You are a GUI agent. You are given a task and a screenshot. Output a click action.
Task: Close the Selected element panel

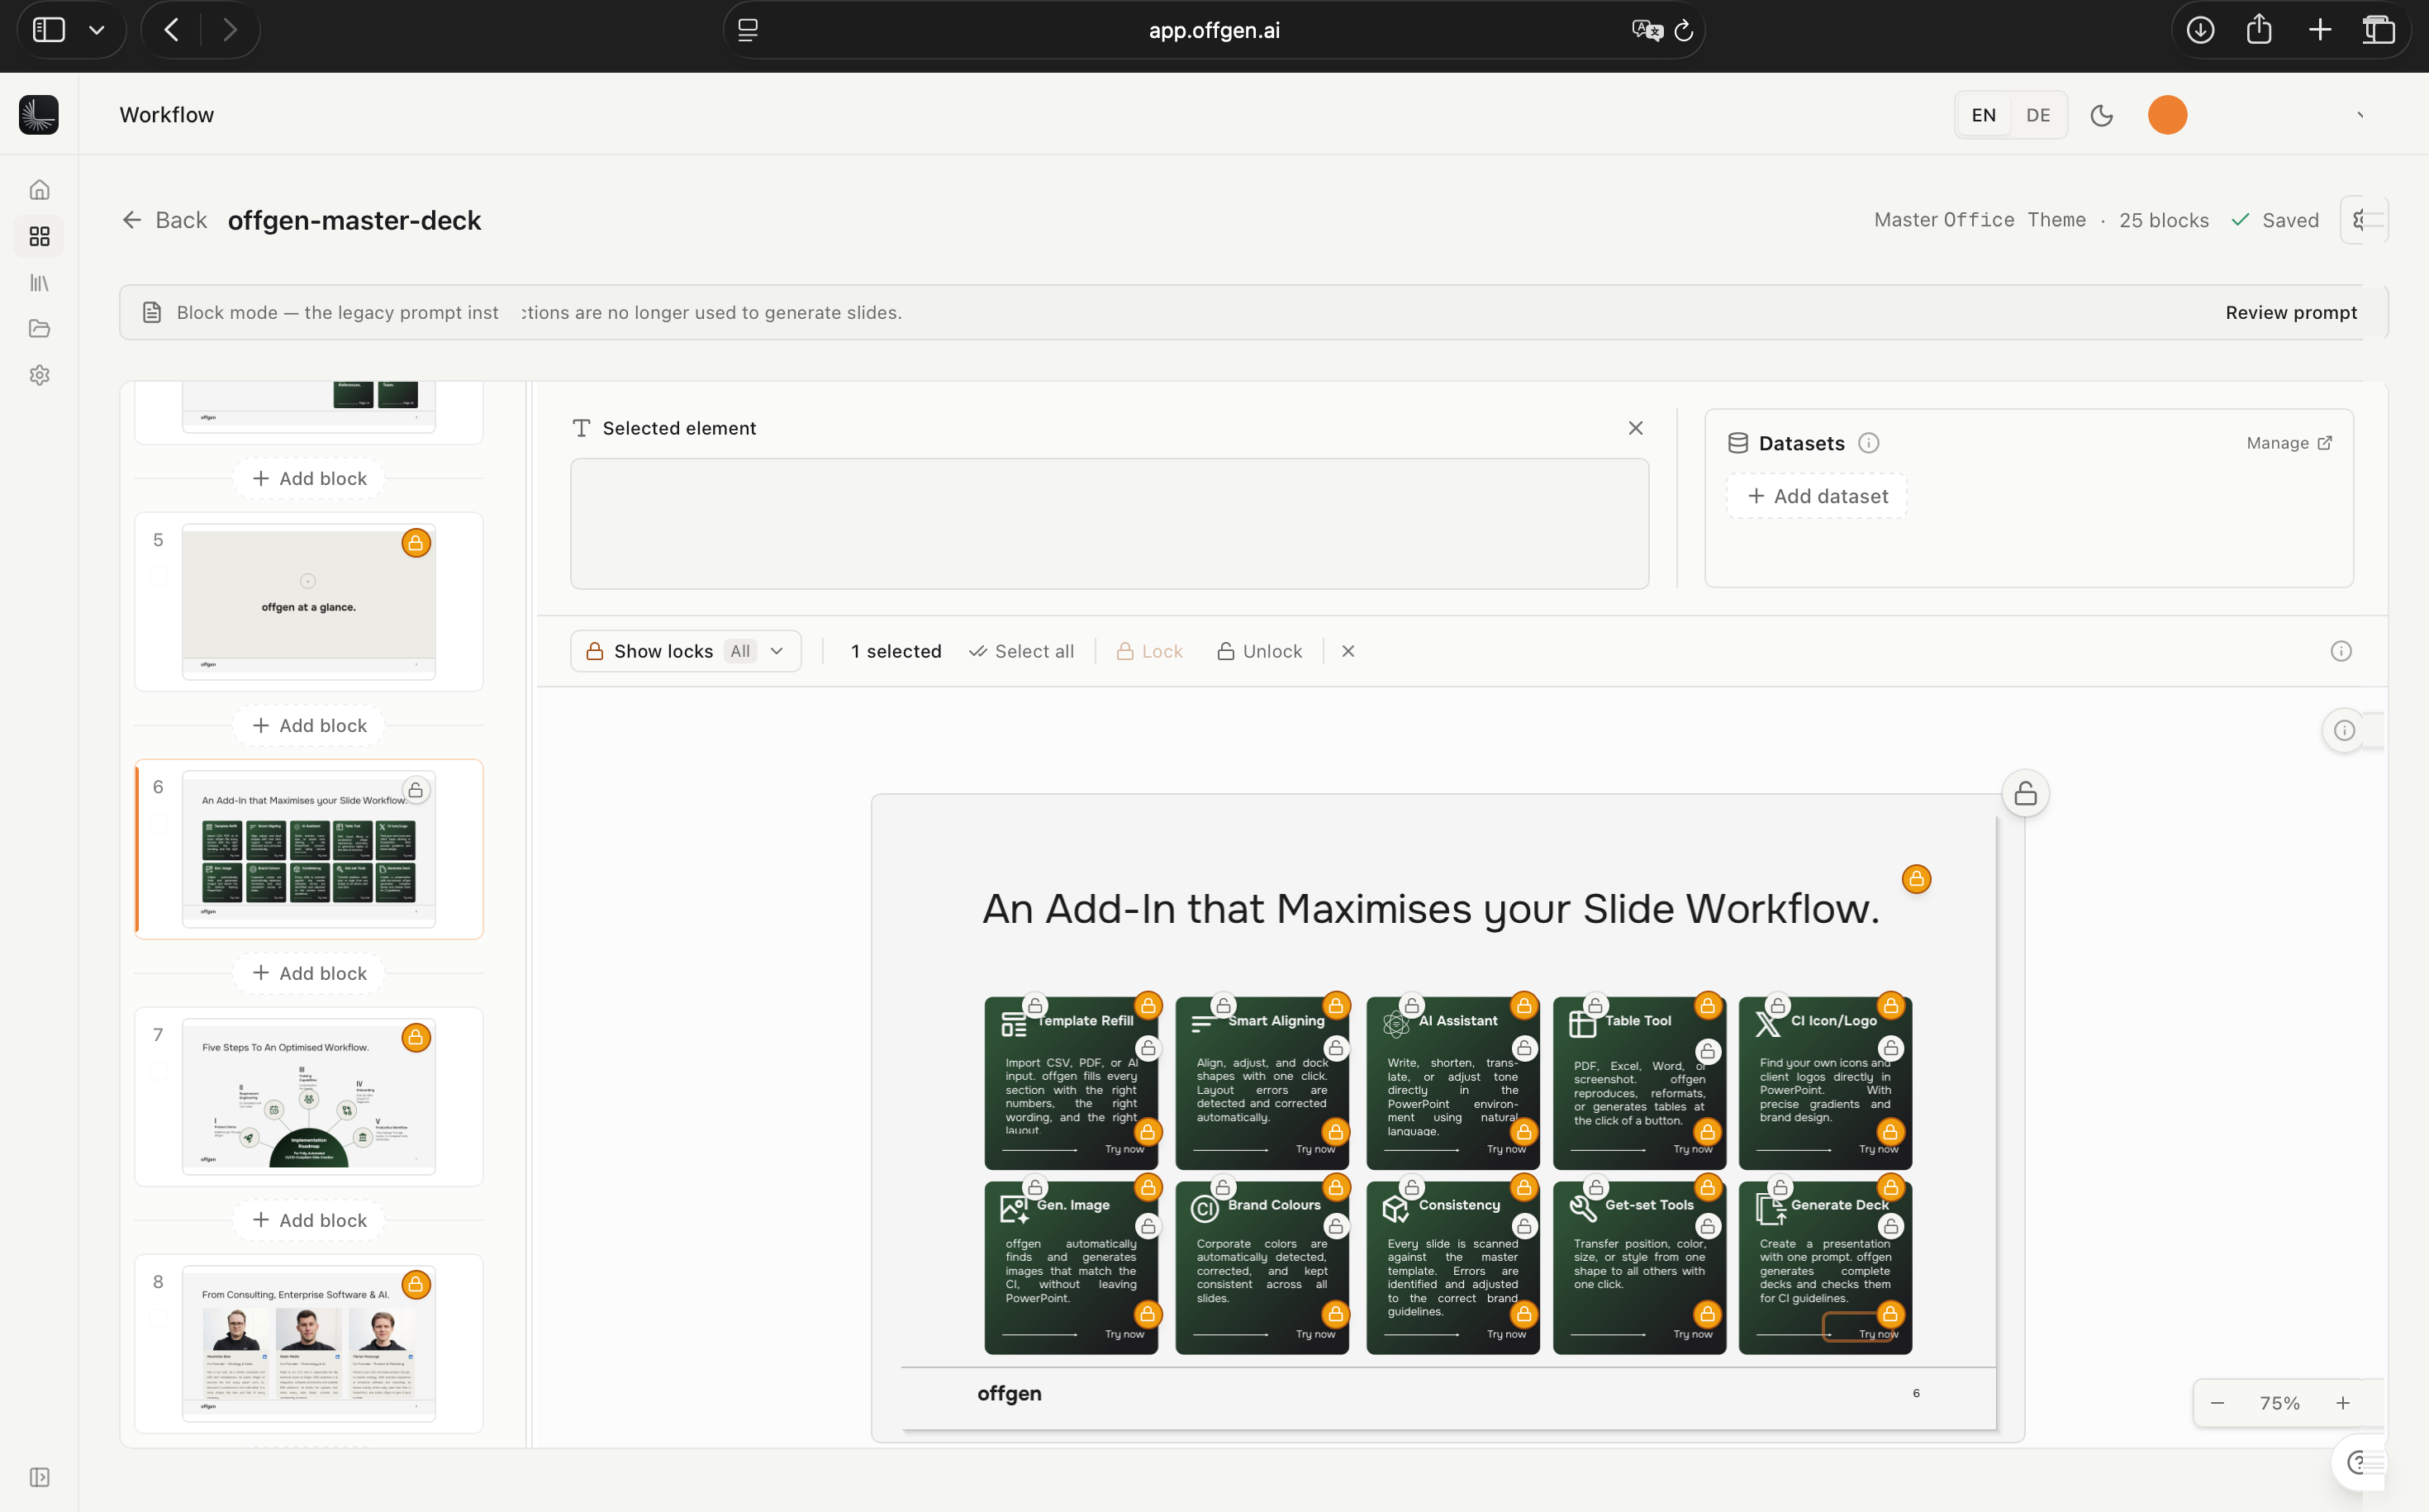[x=1636, y=428]
